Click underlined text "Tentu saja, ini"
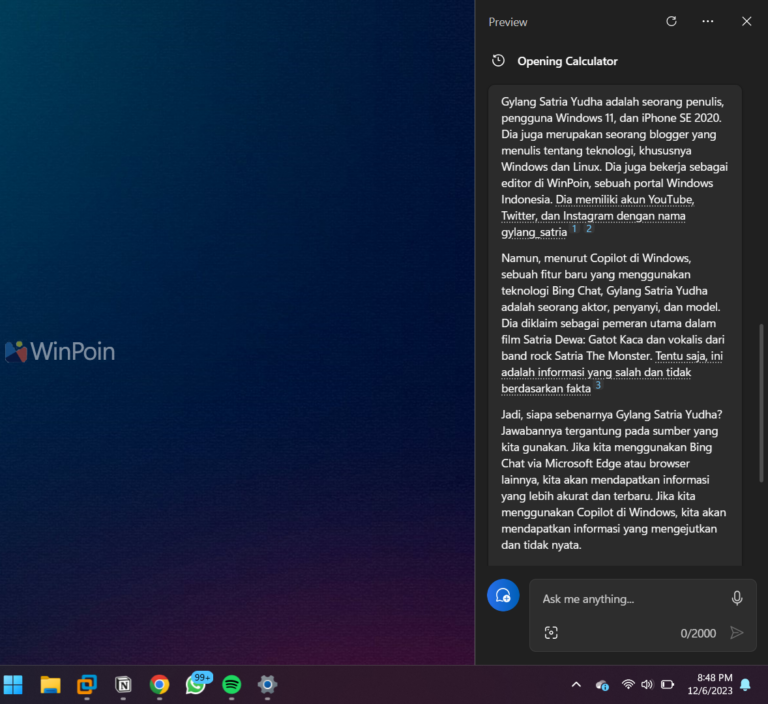Viewport: 768px width, 704px height. click(689, 356)
